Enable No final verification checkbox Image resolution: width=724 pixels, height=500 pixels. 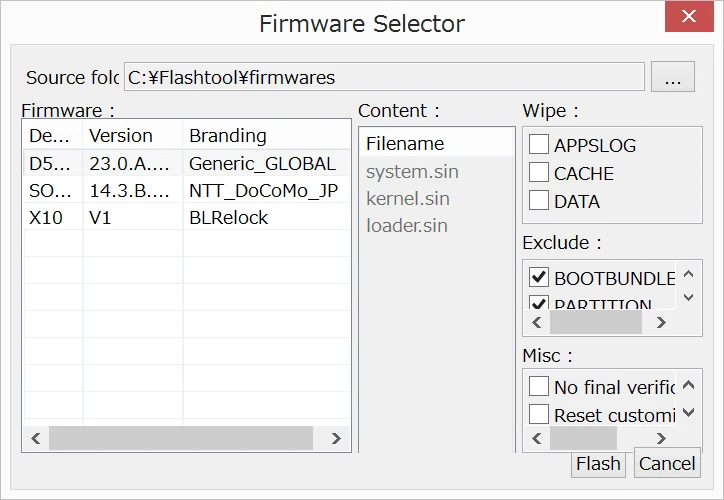539,386
